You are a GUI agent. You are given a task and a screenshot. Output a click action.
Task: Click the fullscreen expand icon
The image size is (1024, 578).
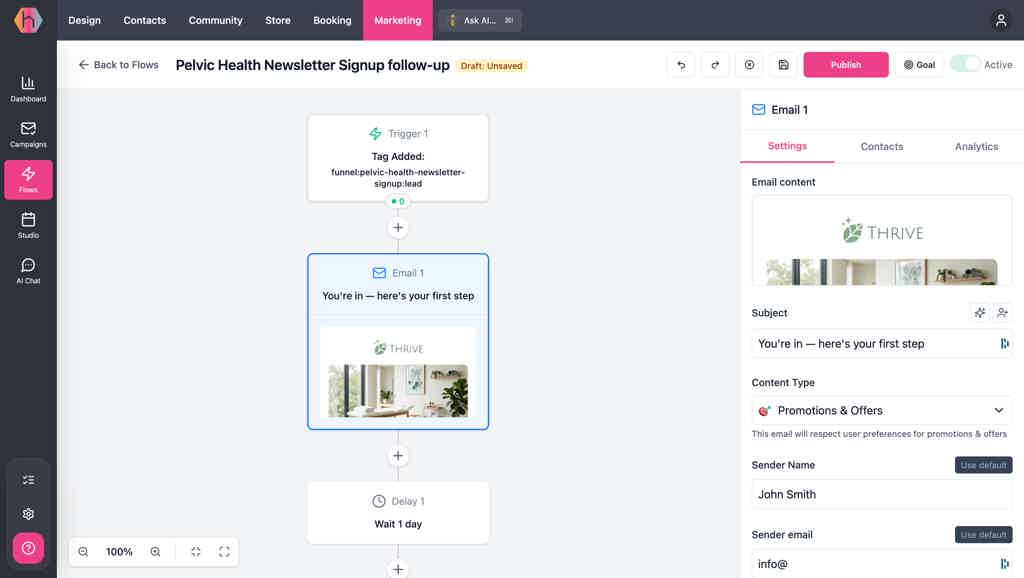(224, 552)
